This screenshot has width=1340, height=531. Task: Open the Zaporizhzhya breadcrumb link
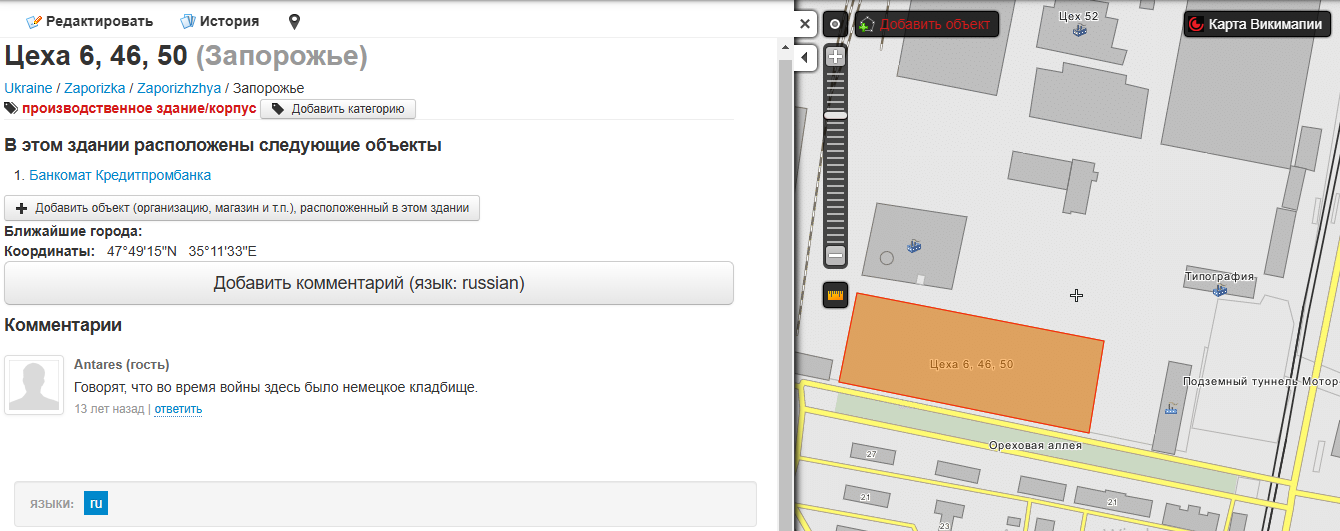(x=179, y=88)
